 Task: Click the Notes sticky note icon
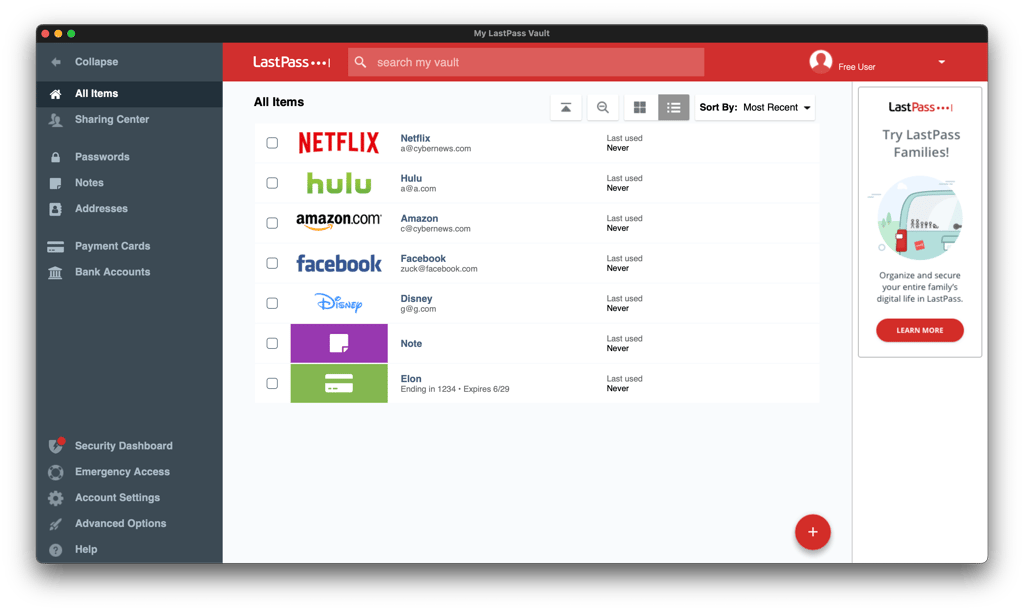pos(56,183)
